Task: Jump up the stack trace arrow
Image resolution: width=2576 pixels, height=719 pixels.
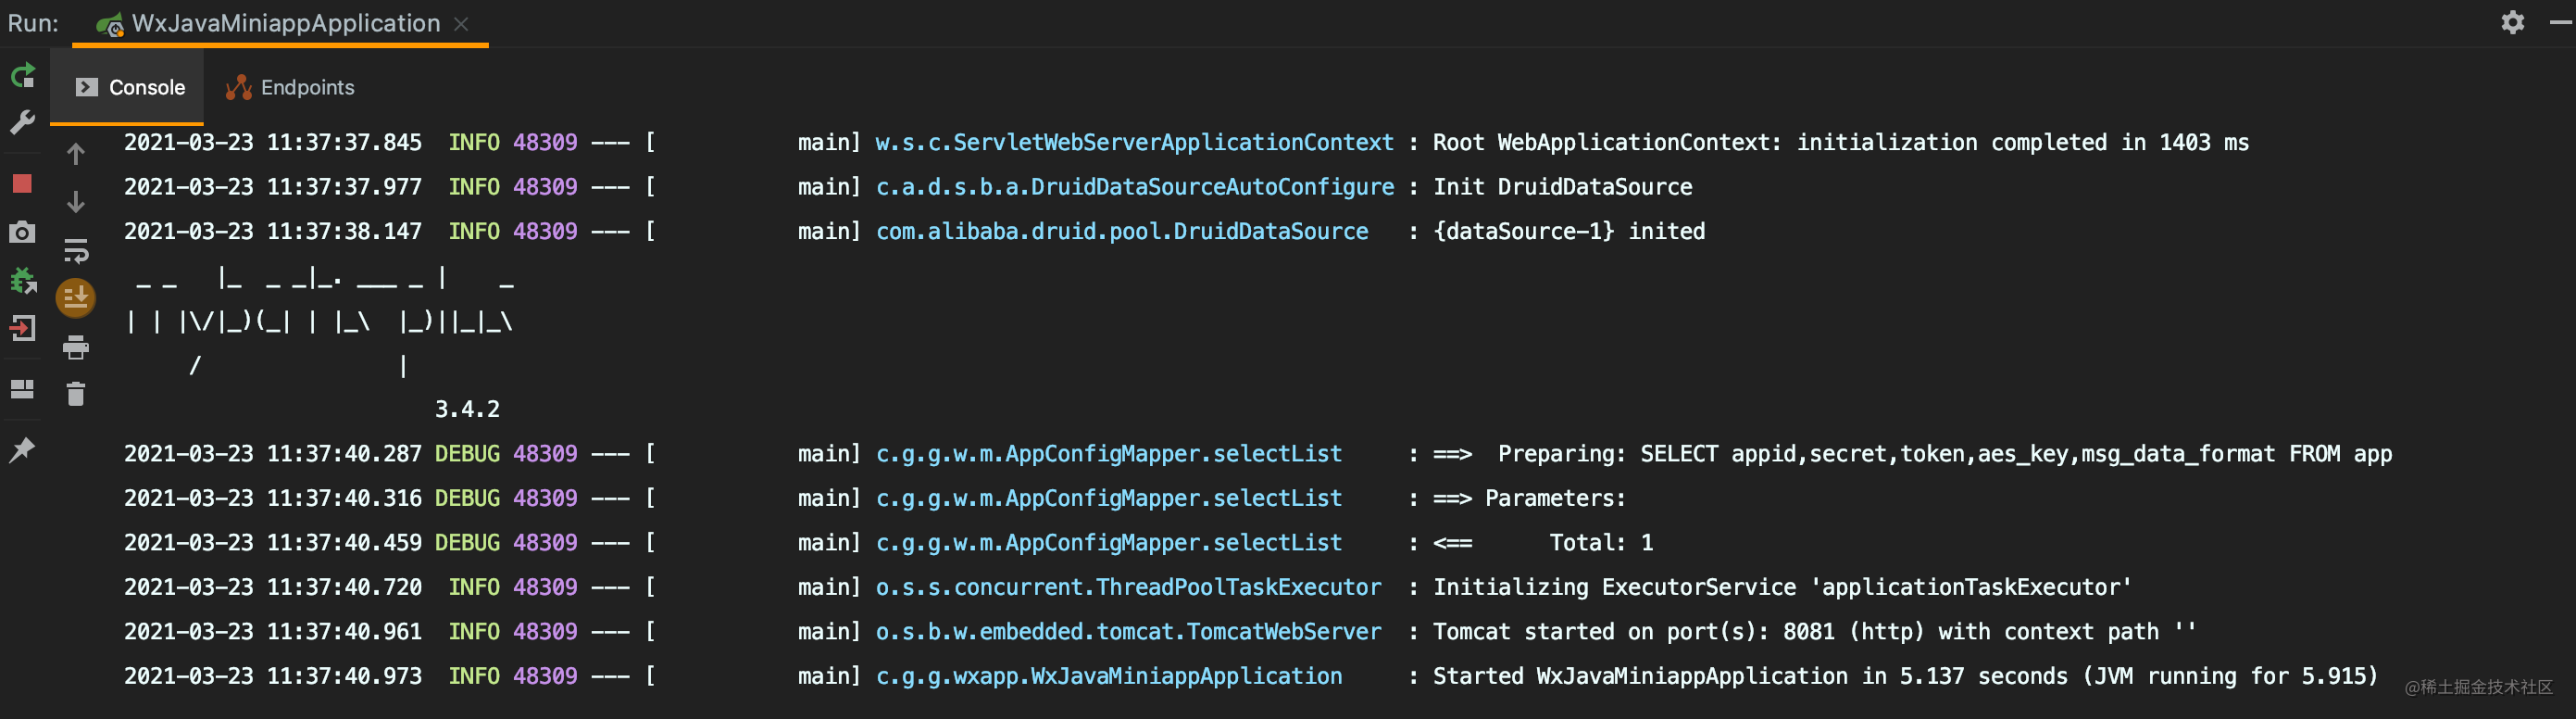Action: tap(76, 154)
